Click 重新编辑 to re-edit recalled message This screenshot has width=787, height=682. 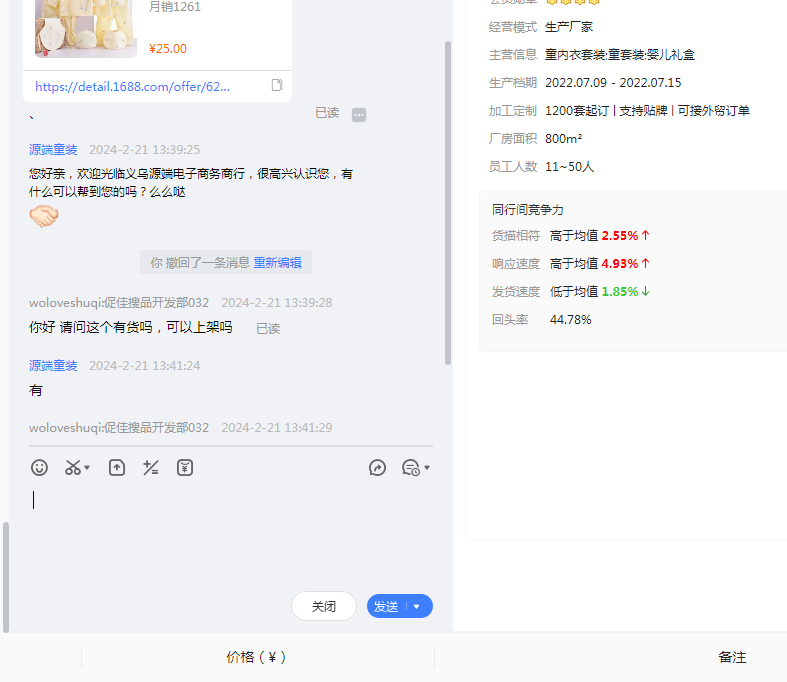click(x=277, y=262)
